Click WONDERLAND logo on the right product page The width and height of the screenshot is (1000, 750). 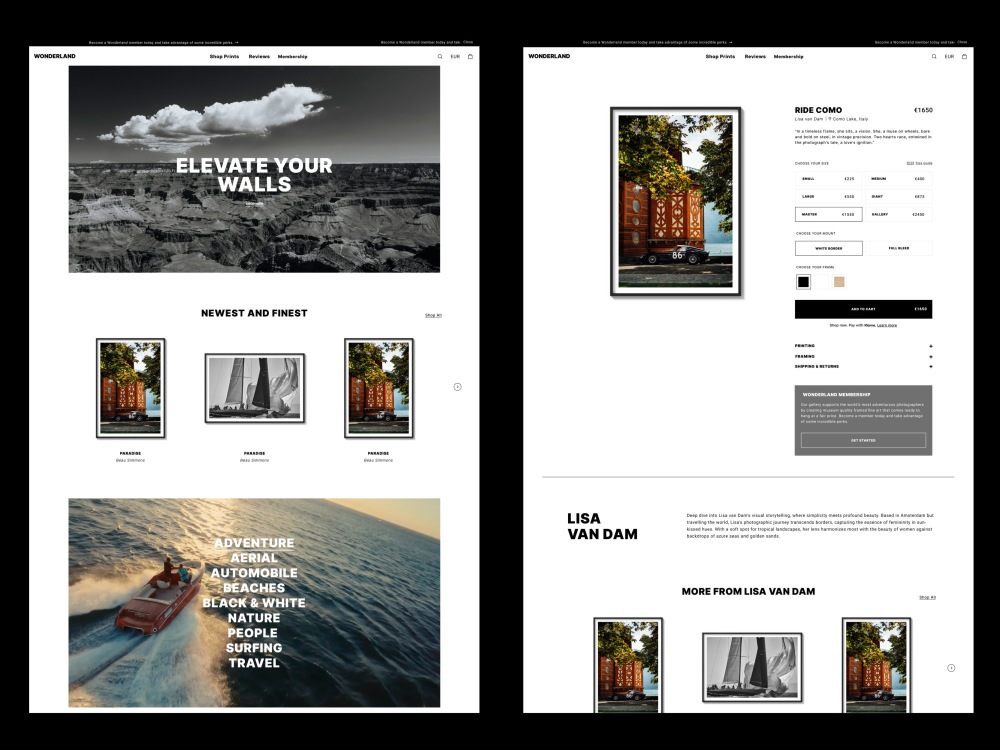549,56
